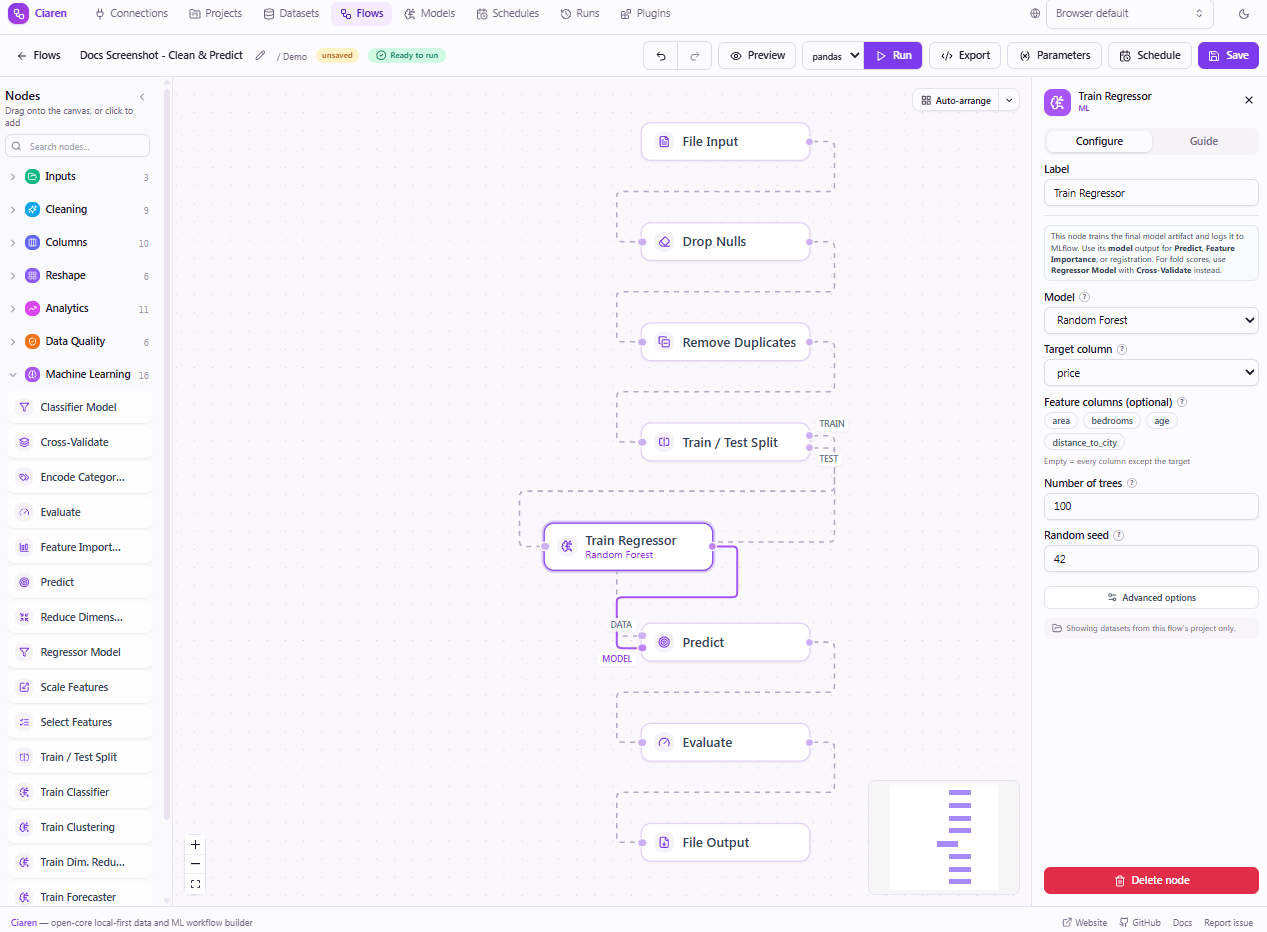
Task: Save the flow
Action: tap(1228, 56)
